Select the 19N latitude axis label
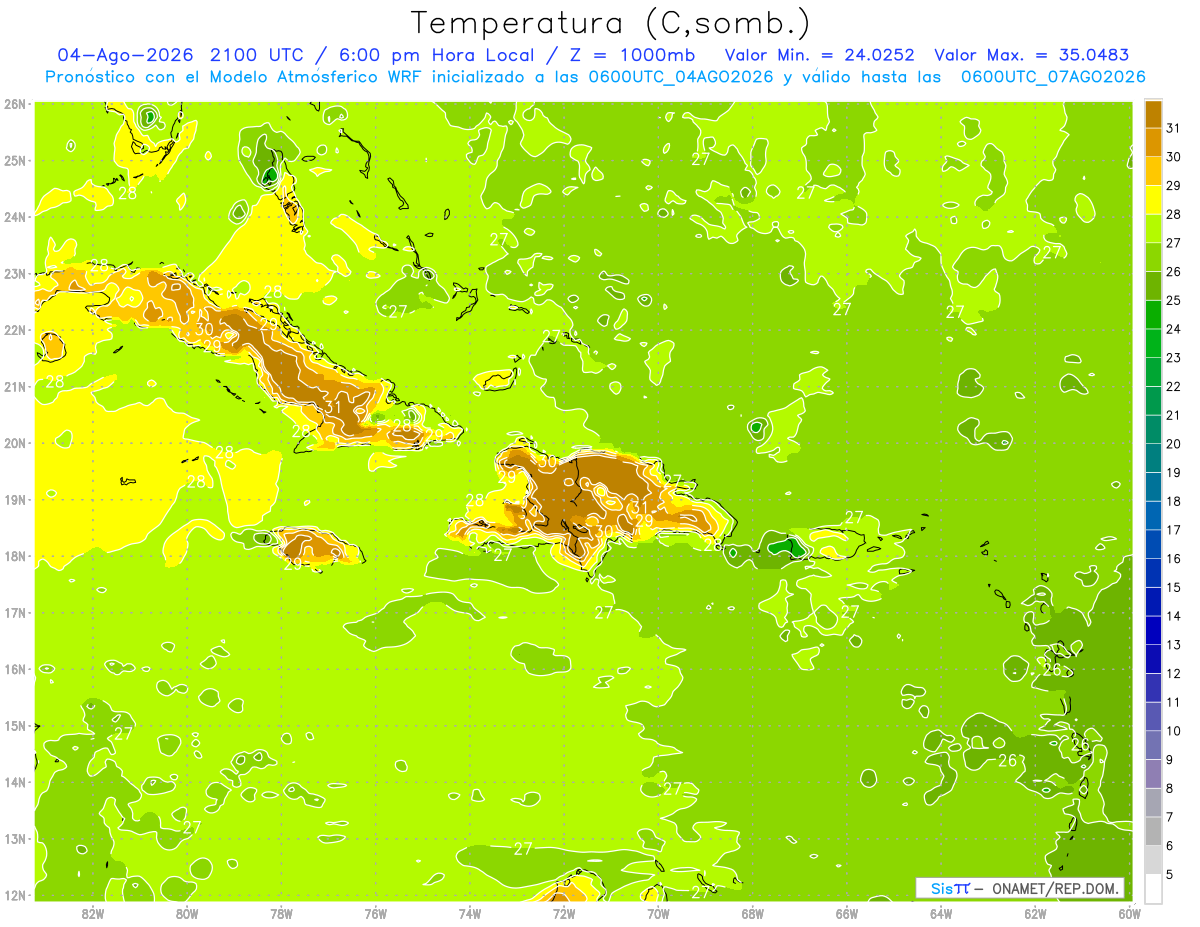The image size is (1200, 927). [x=15, y=499]
